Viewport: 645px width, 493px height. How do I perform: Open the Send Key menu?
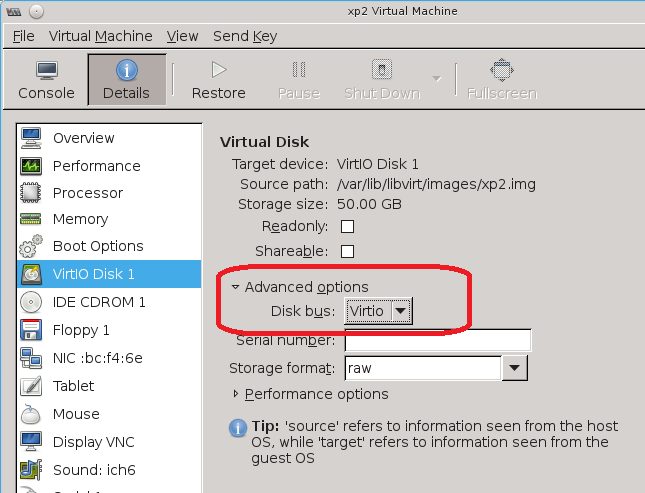[x=245, y=36]
